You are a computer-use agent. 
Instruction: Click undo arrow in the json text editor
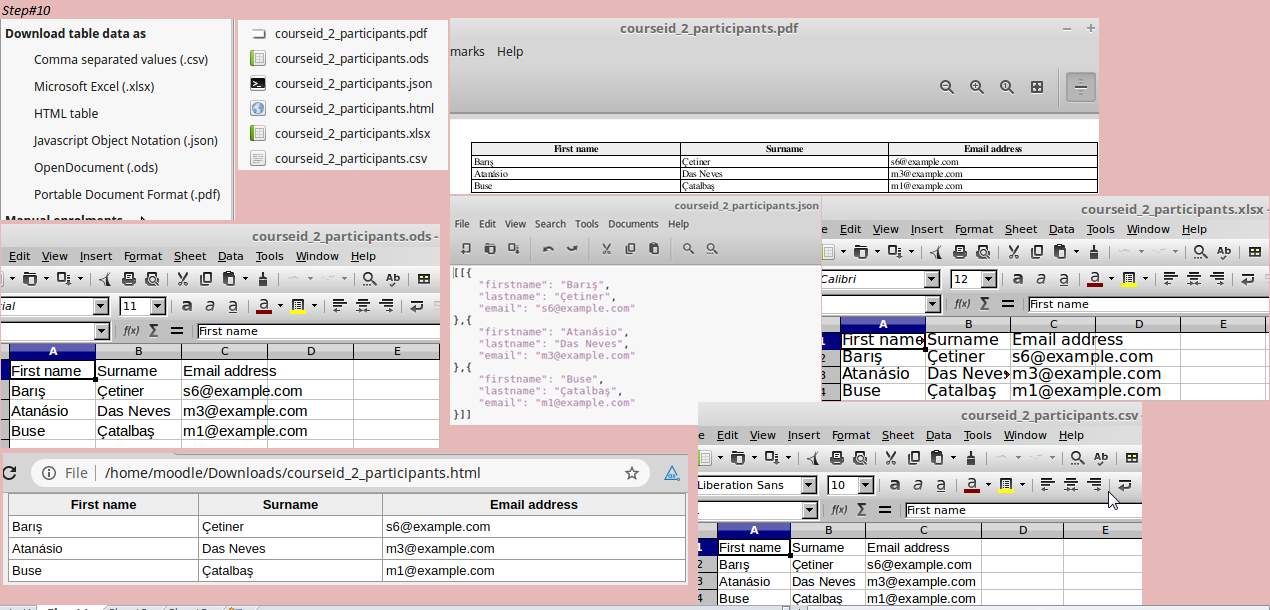(548, 249)
